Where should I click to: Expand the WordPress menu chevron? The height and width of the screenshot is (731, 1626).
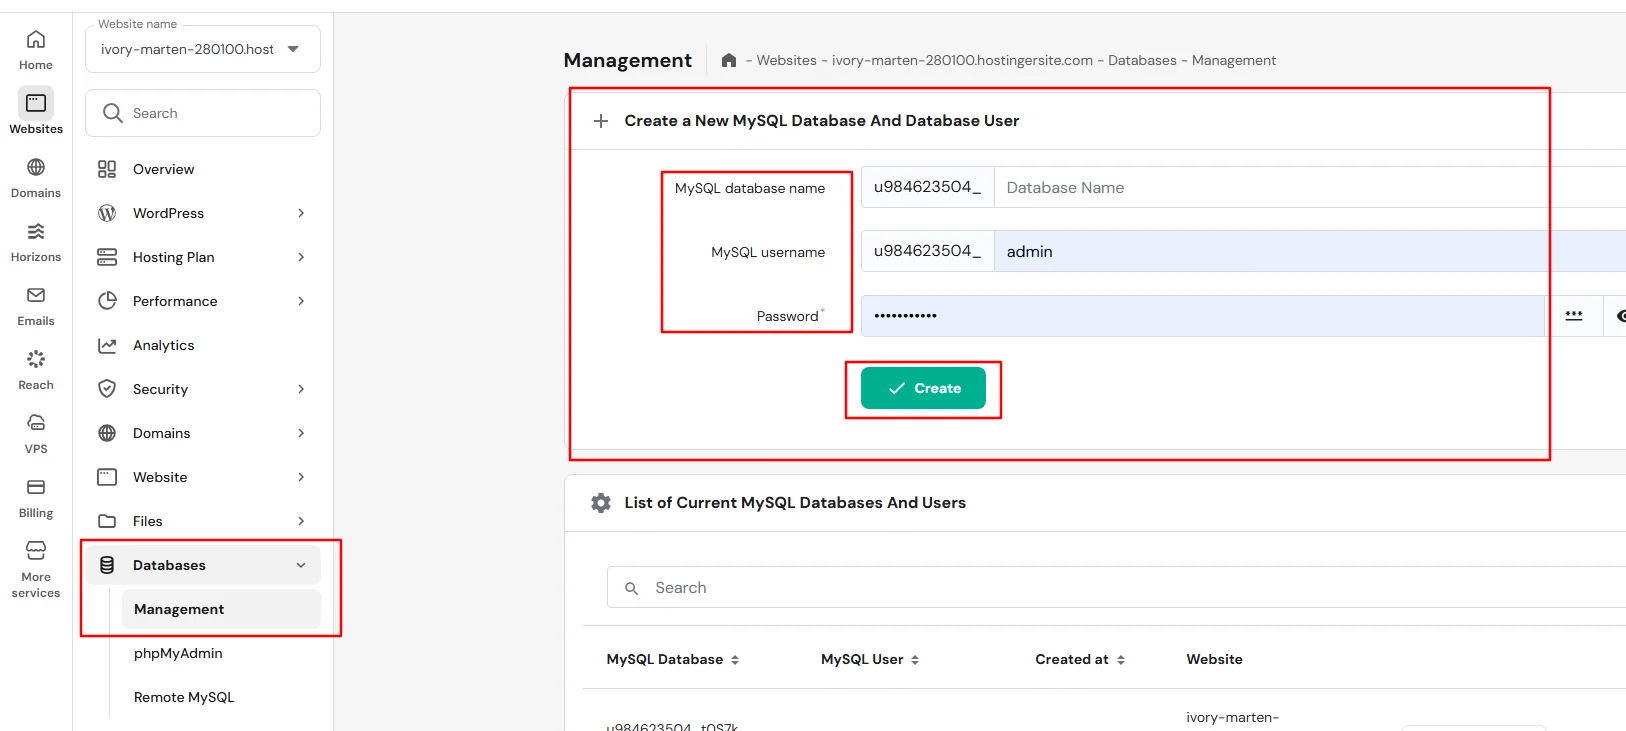coord(301,213)
